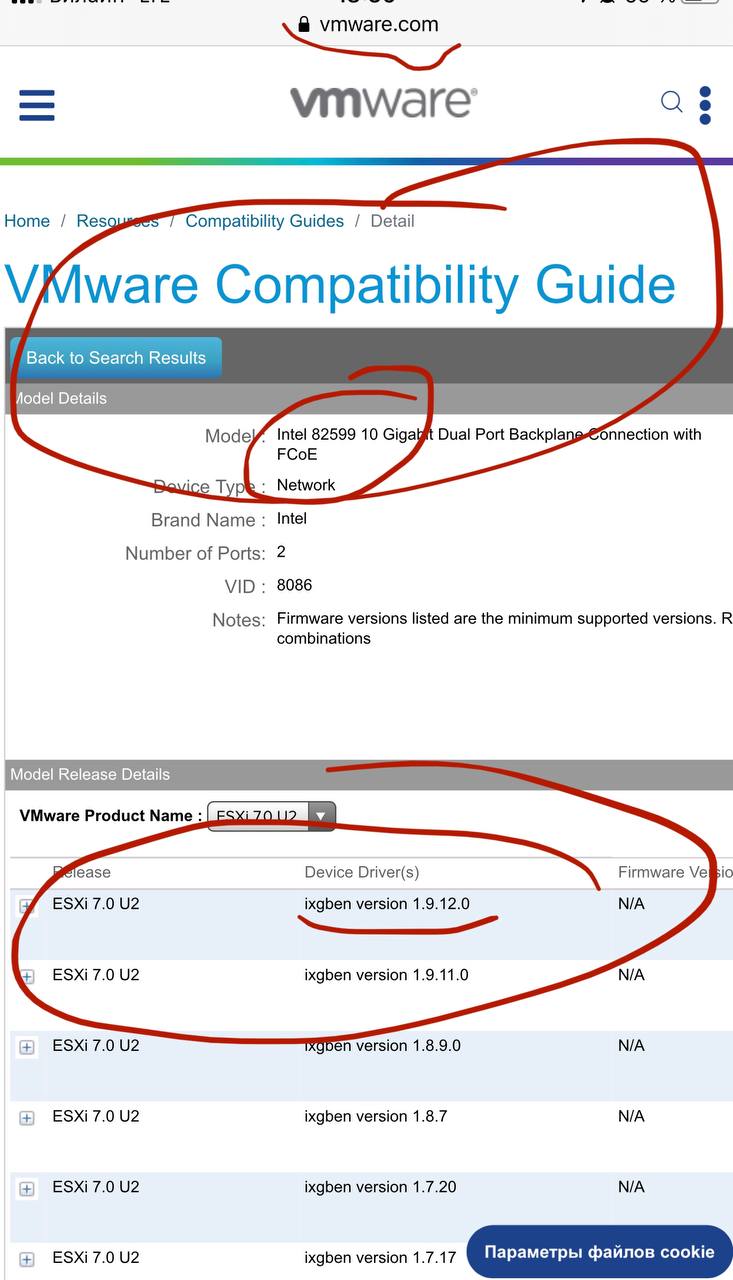Expand the ixgben version 1.8.9.0 row
Image resolution: width=733 pixels, height=1280 pixels.
27,1047
